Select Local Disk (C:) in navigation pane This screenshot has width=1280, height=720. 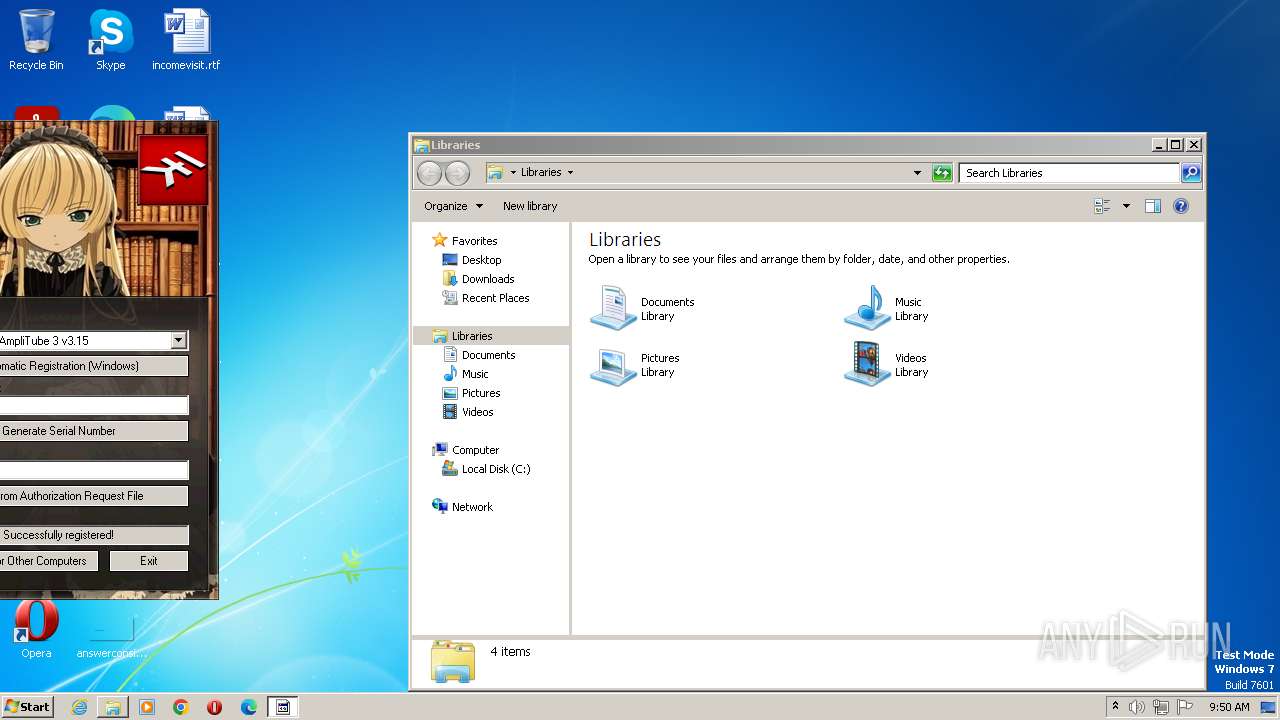pyautogui.click(x=496, y=469)
